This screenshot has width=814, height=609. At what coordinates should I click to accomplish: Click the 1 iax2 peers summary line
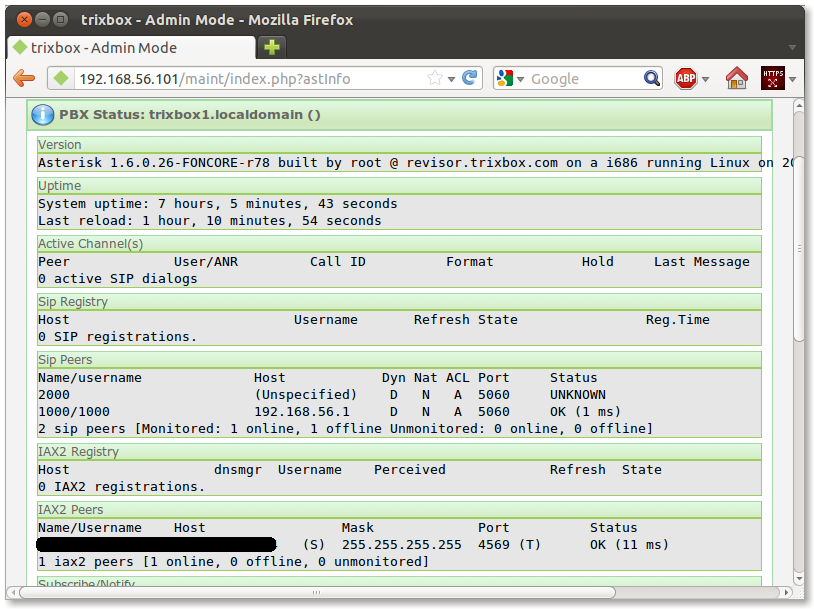pyautogui.click(x=234, y=562)
